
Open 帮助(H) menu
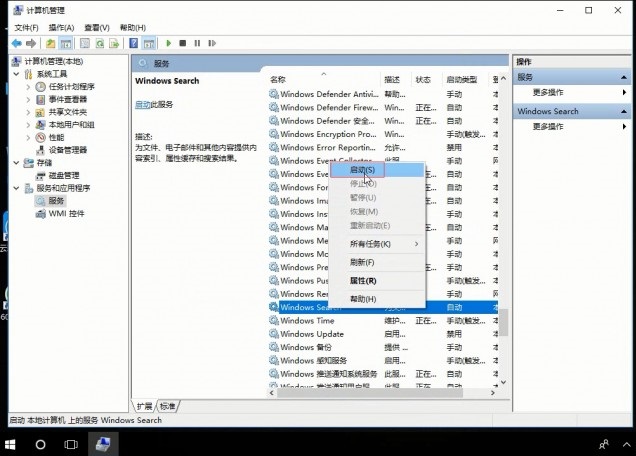(133, 28)
